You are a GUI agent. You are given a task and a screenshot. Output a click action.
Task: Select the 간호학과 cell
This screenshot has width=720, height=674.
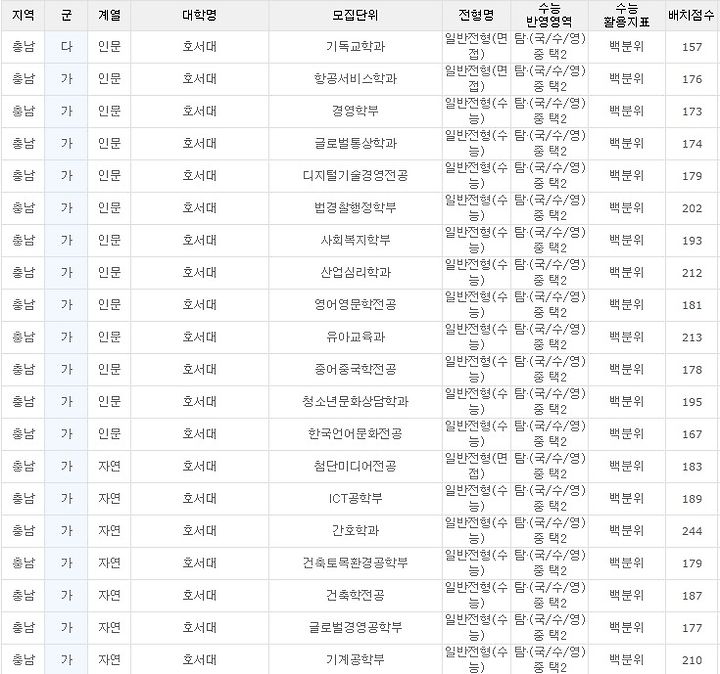click(x=355, y=530)
